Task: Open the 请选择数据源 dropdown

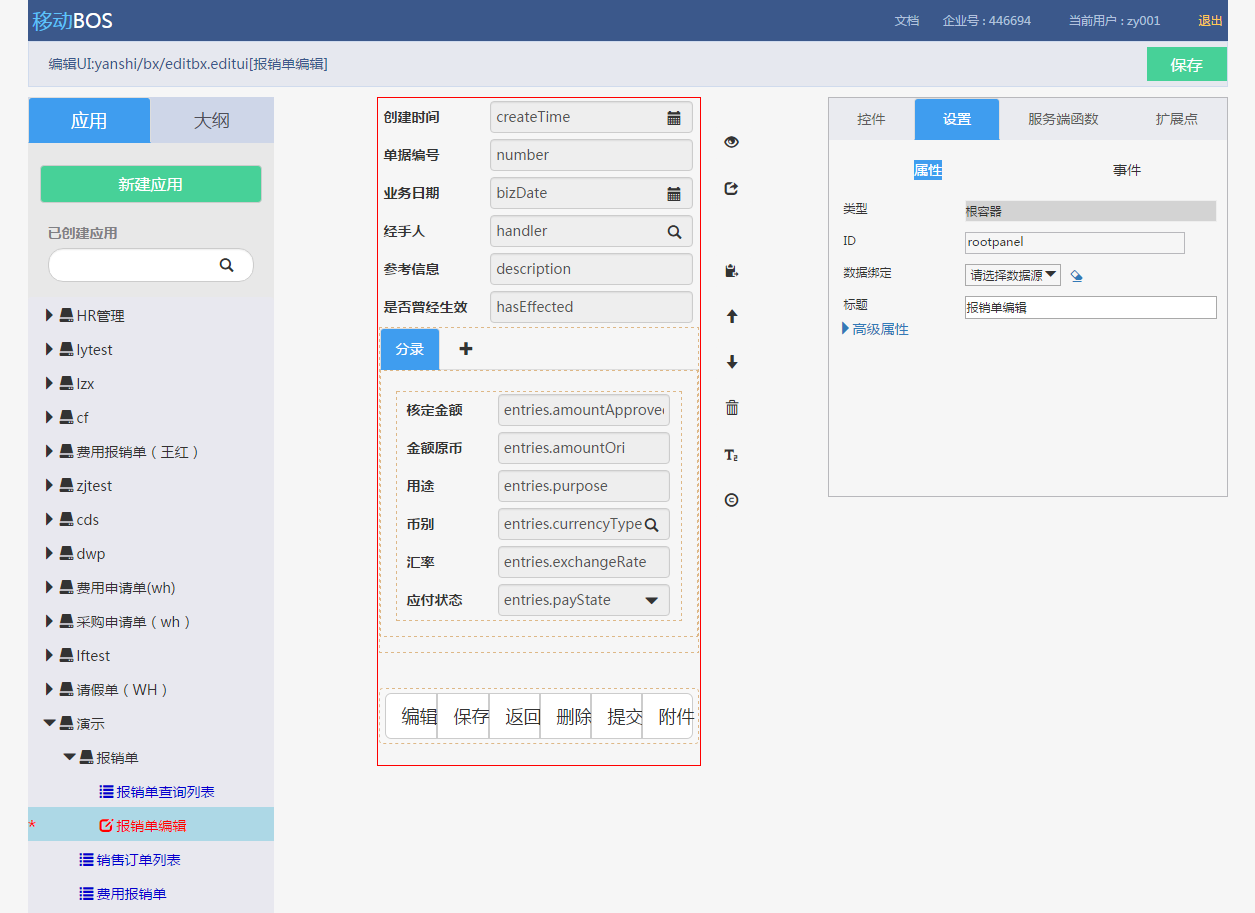Action: pos(1012,274)
